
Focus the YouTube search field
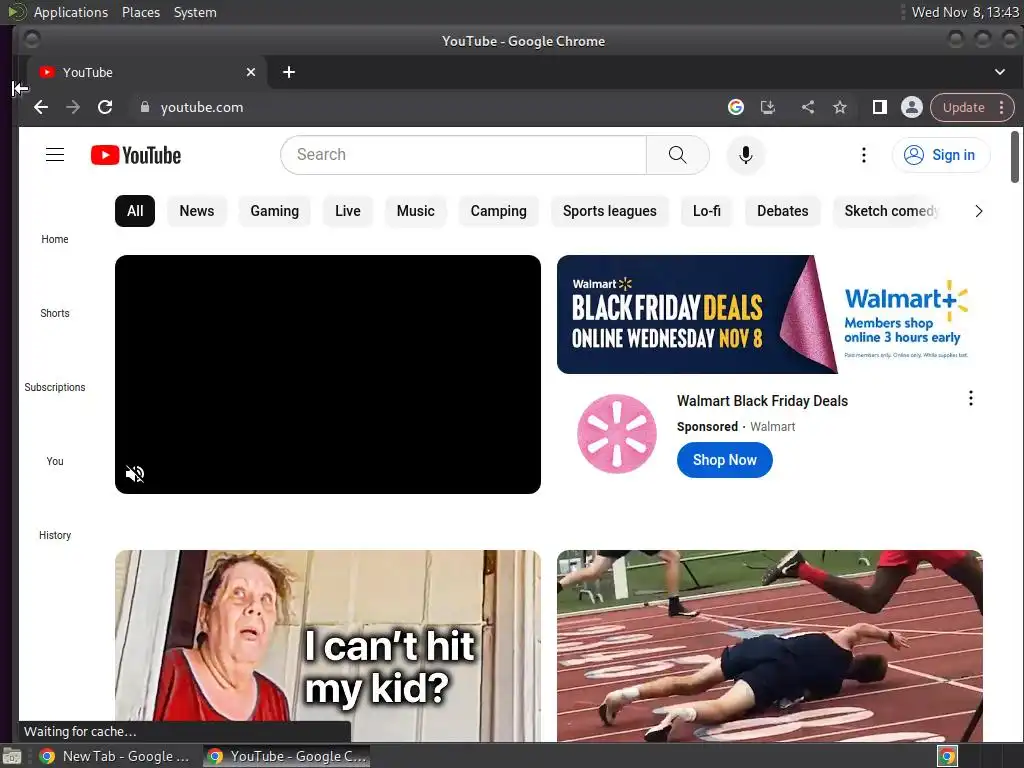pyautogui.click(x=464, y=155)
